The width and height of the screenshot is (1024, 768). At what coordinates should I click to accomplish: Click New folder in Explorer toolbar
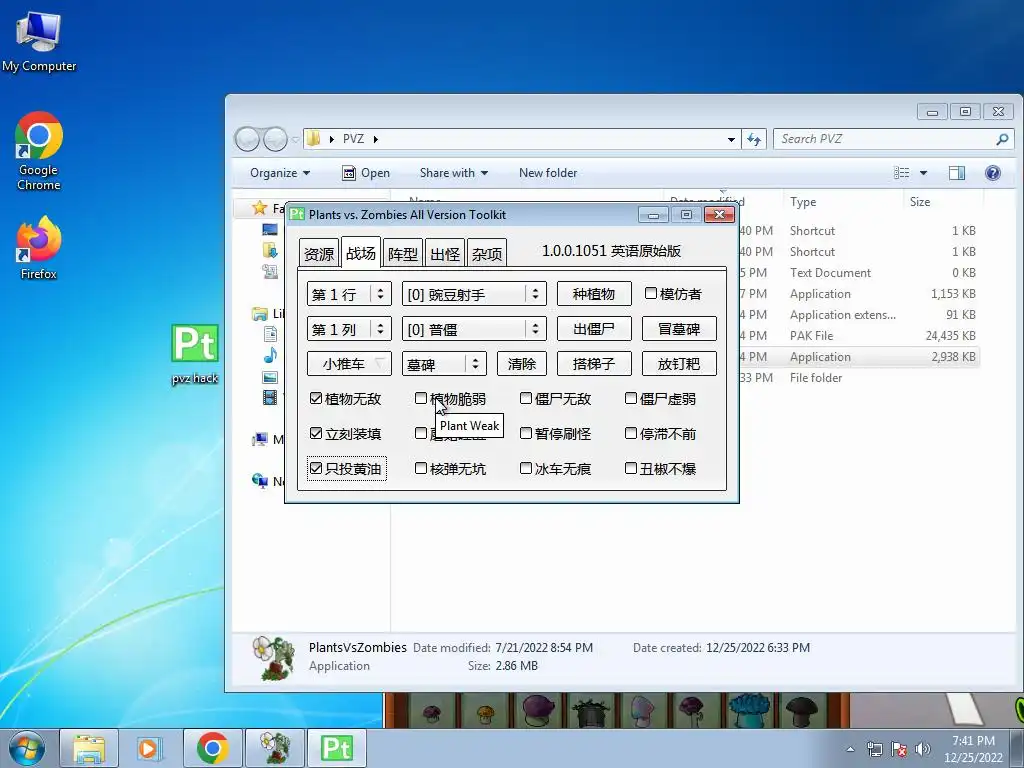(x=548, y=173)
